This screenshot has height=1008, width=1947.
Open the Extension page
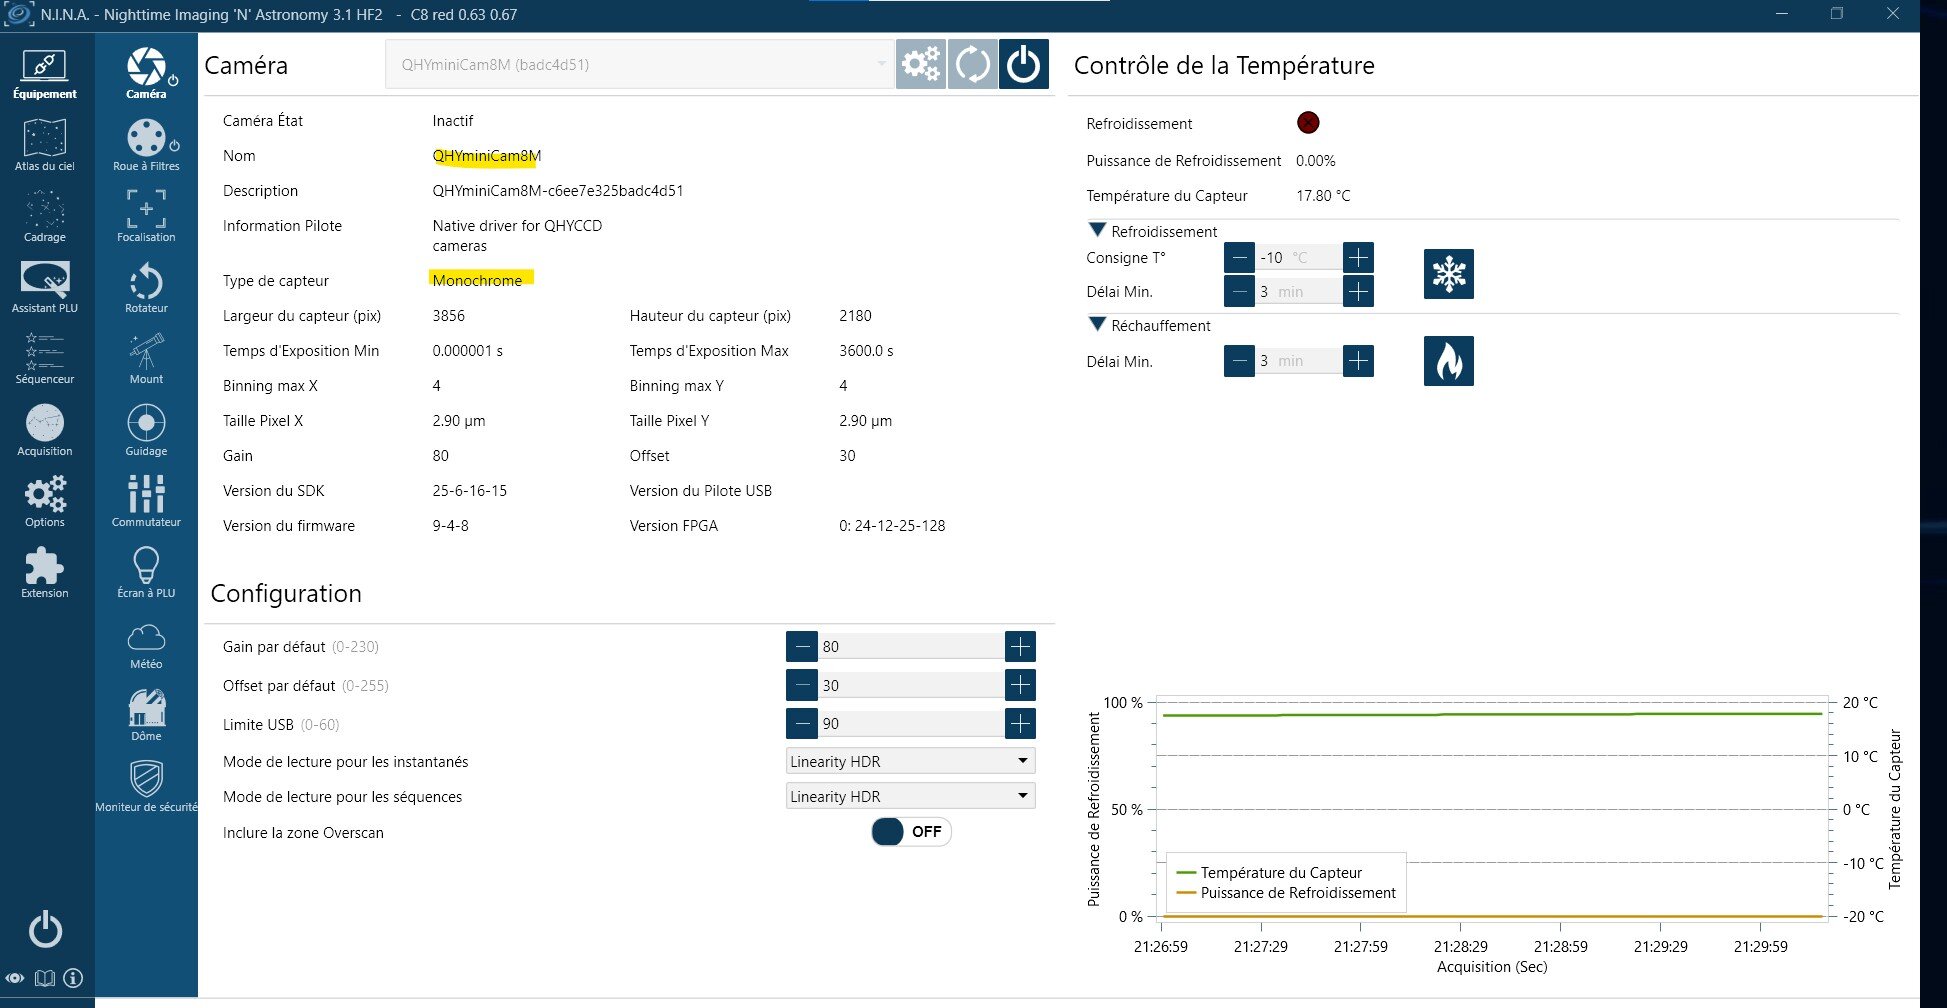tap(45, 573)
